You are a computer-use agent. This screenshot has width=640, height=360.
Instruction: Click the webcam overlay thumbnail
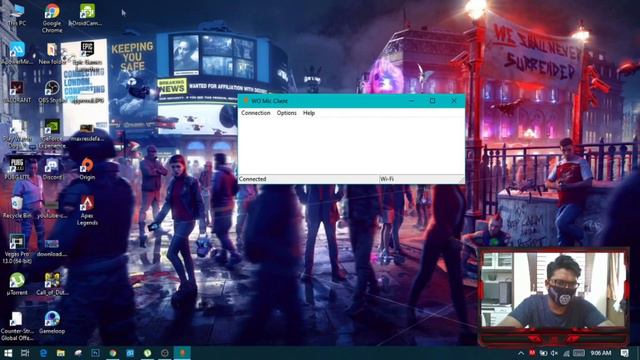coord(553,289)
